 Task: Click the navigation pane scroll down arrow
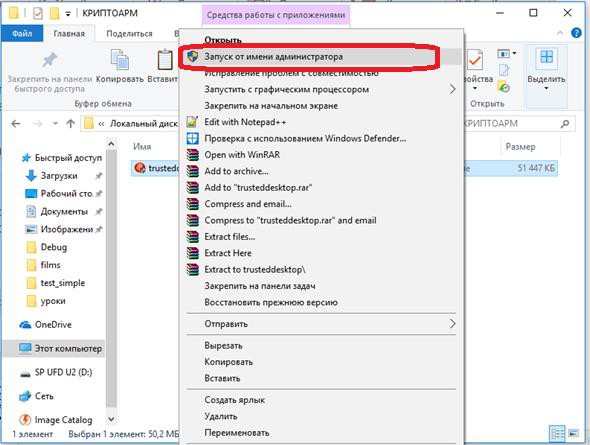point(111,419)
